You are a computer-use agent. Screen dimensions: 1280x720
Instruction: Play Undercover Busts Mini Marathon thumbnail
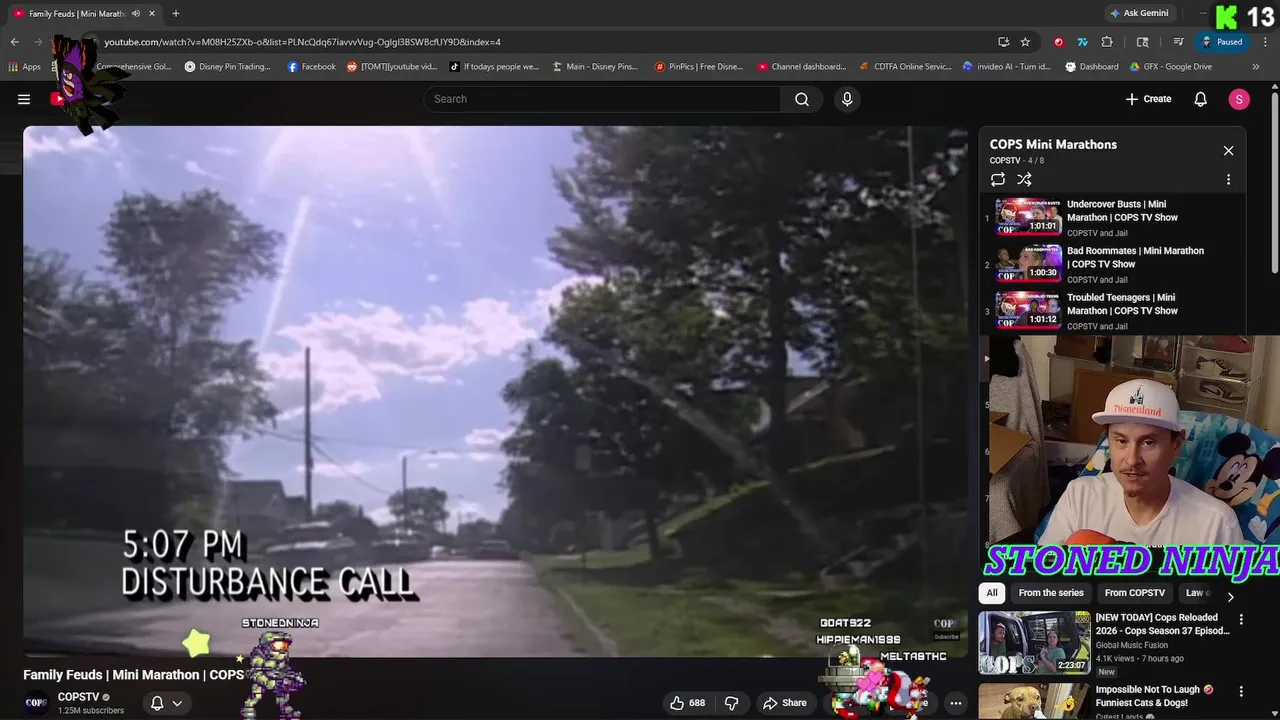click(x=1028, y=216)
